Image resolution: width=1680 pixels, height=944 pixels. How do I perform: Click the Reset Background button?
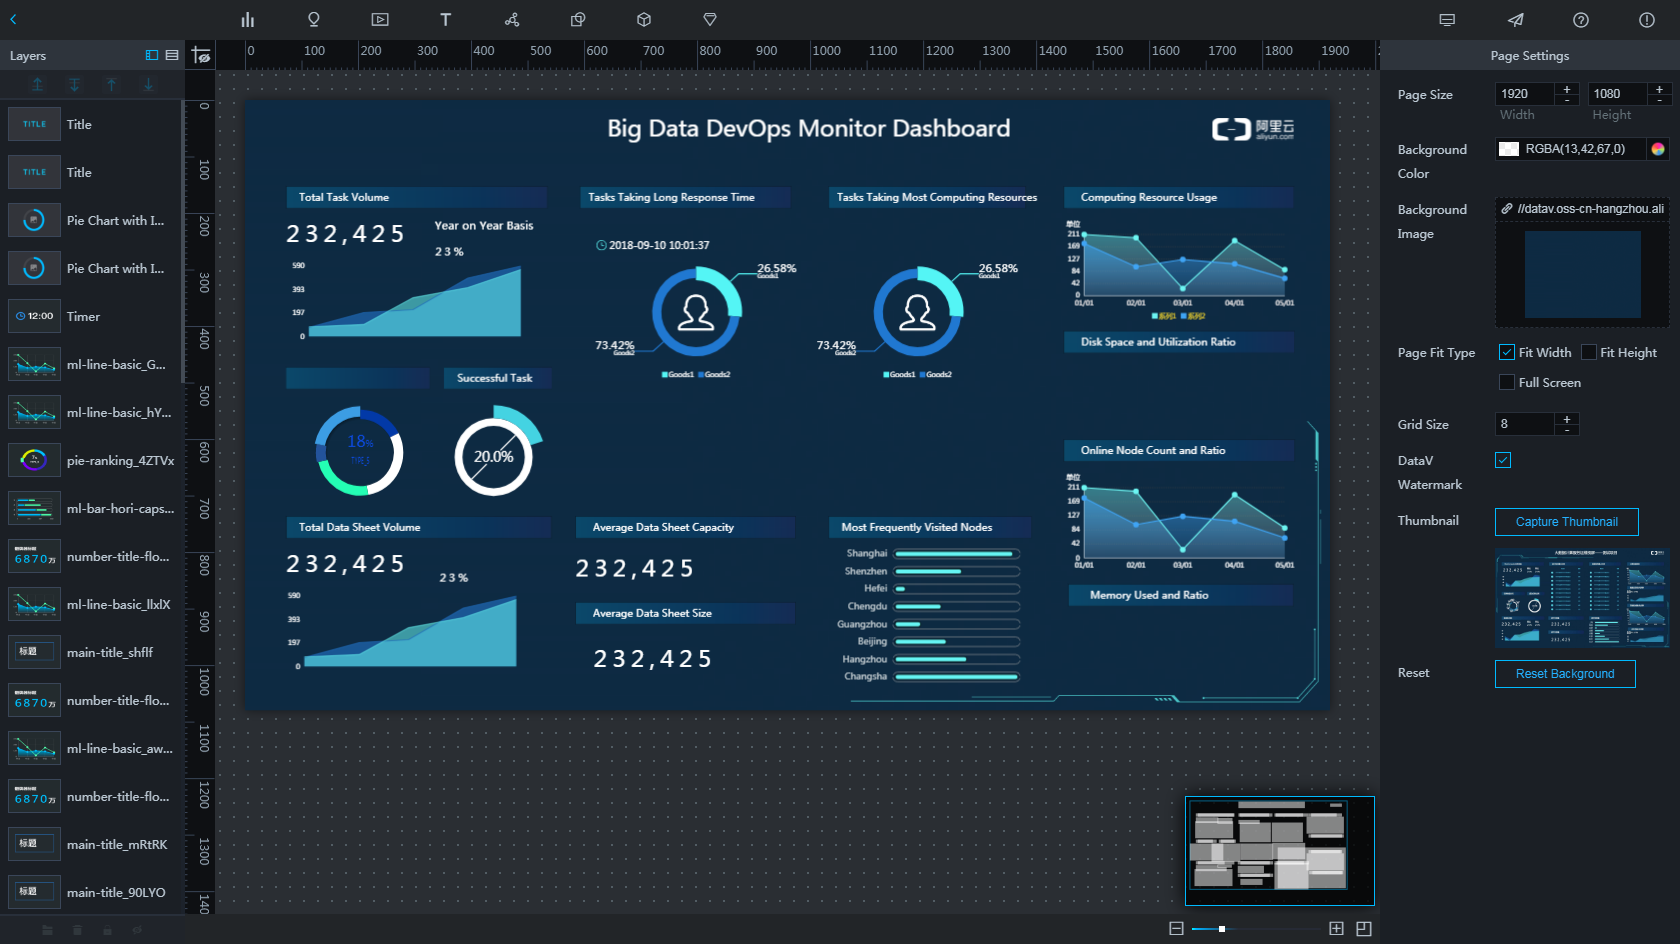(1565, 674)
